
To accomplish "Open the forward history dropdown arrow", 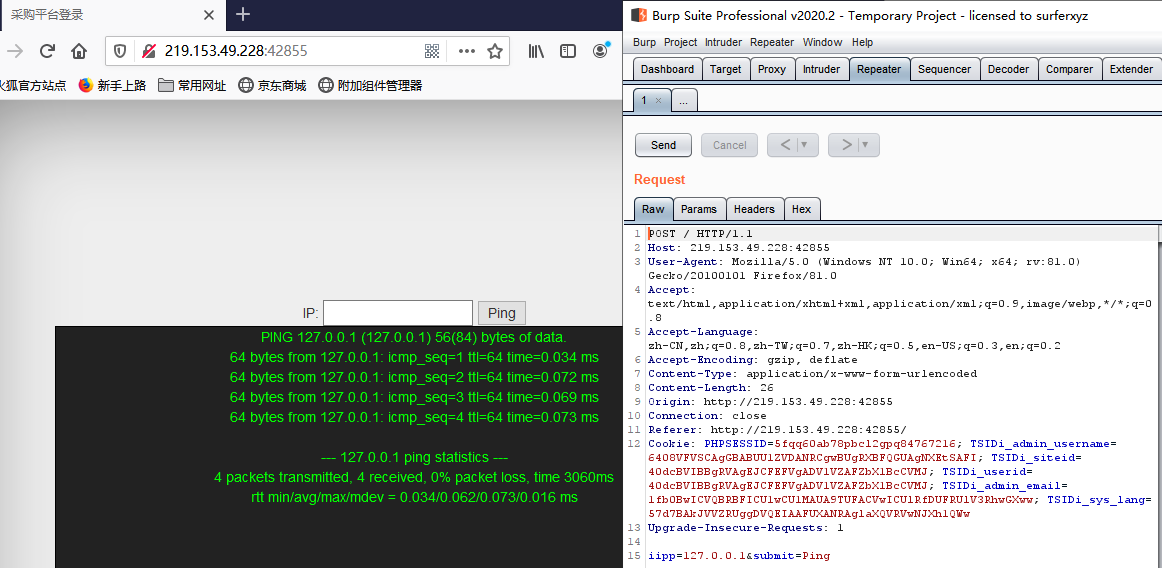I will [868, 145].
